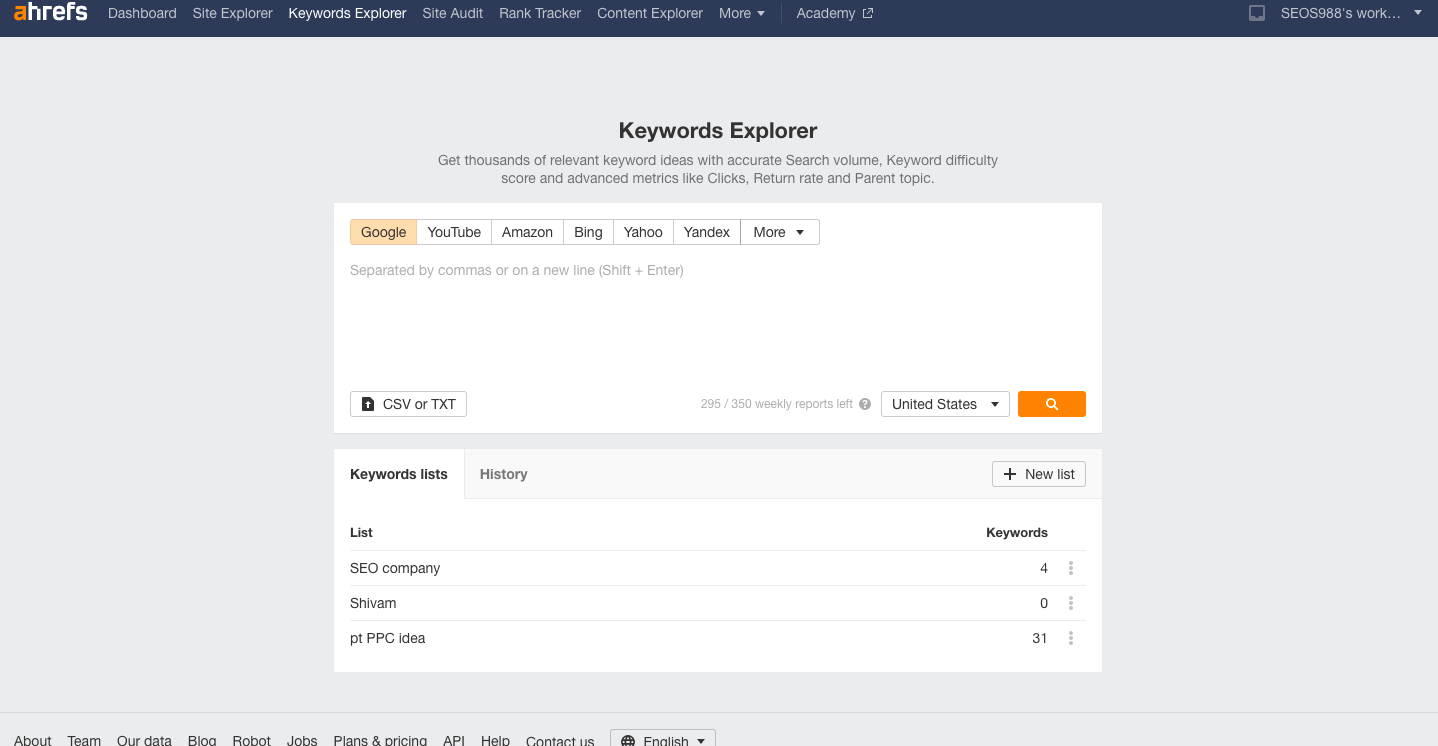The image size is (1438, 746).
Task: Open the Contact us footer link
Action: 560,740
